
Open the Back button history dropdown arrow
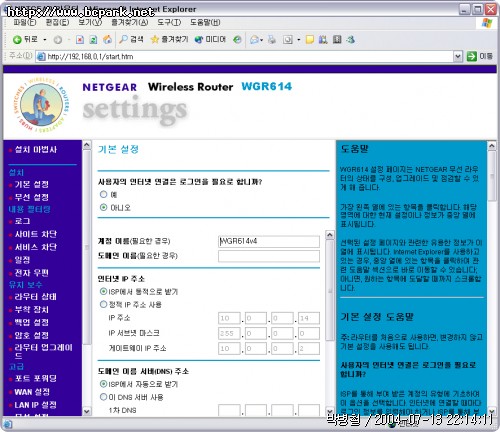point(45,40)
